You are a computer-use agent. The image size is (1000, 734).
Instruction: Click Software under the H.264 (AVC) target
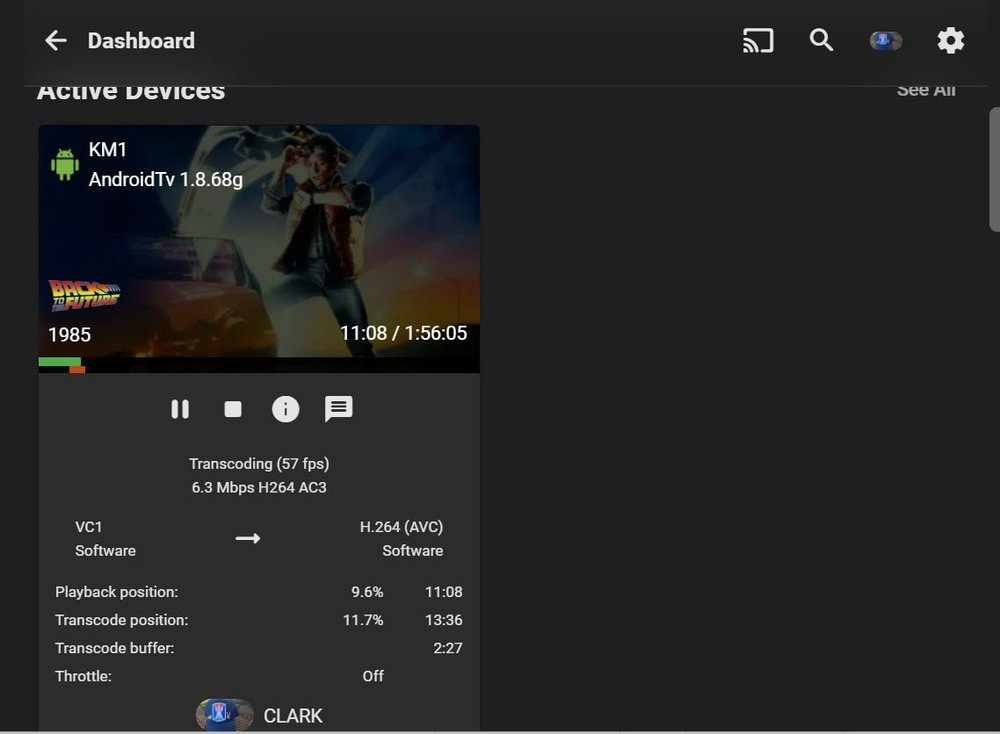pyautogui.click(x=413, y=550)
